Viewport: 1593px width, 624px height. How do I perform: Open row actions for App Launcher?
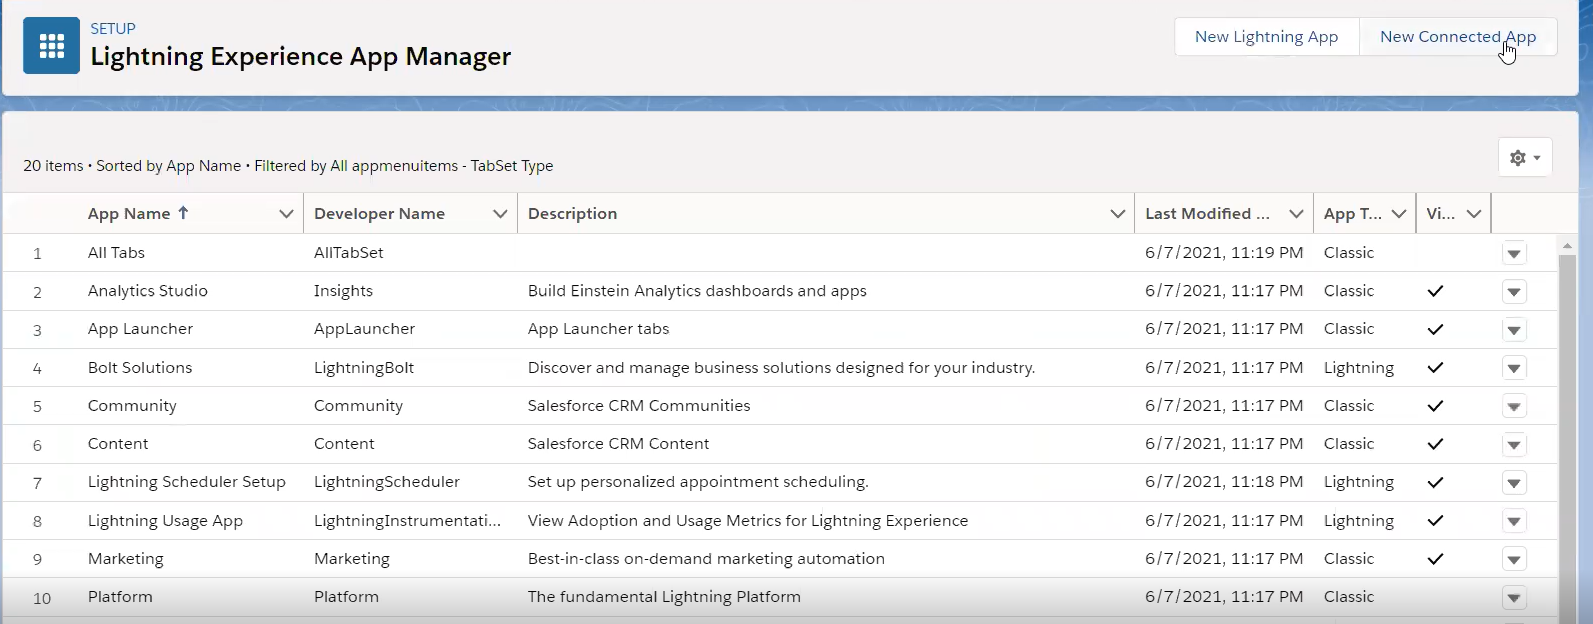[x=1514, y=330]
